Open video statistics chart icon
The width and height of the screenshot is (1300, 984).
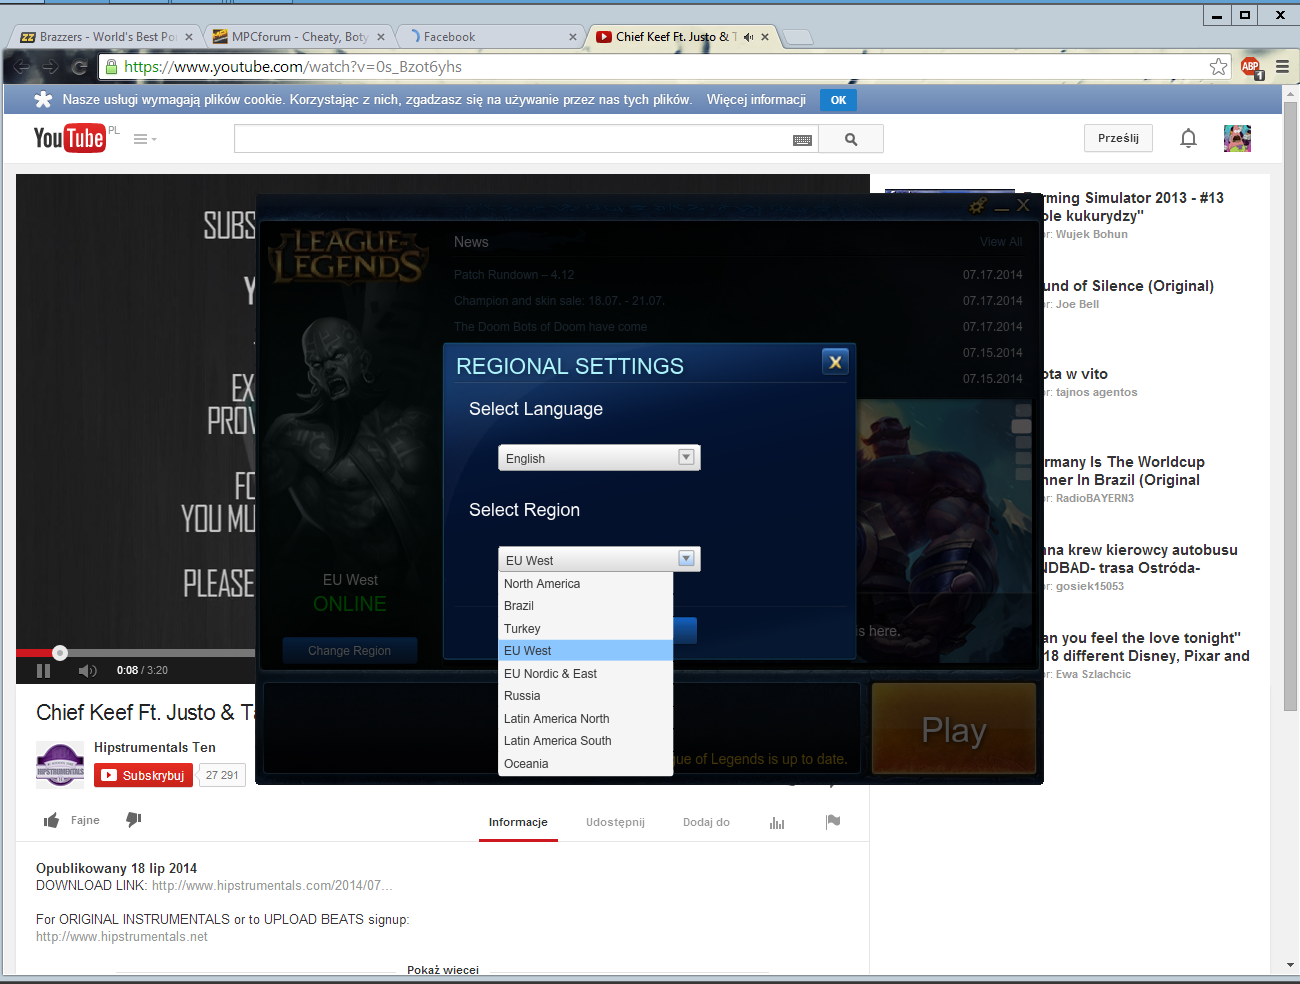(x=777, y=822)
